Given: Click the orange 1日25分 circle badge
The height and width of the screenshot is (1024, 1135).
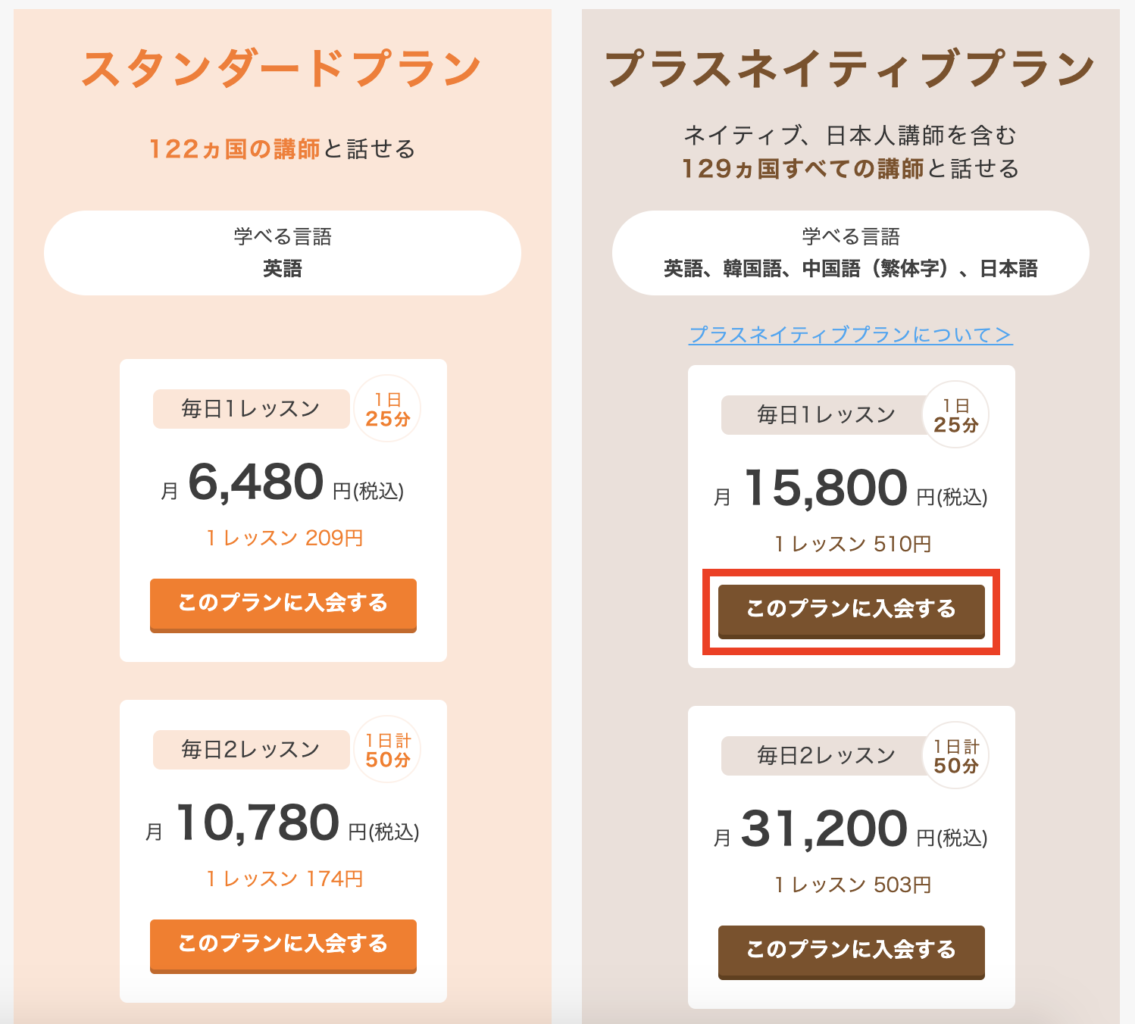Looking at the screenshot, I should [387, 409].
